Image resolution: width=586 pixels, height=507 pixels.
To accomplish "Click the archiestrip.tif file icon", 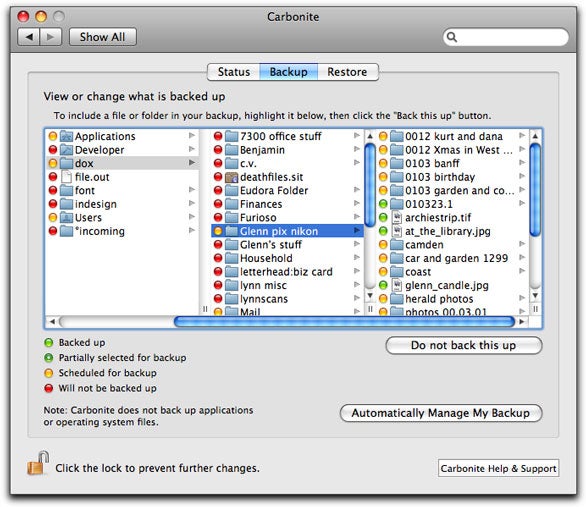I will click(396, 217).
